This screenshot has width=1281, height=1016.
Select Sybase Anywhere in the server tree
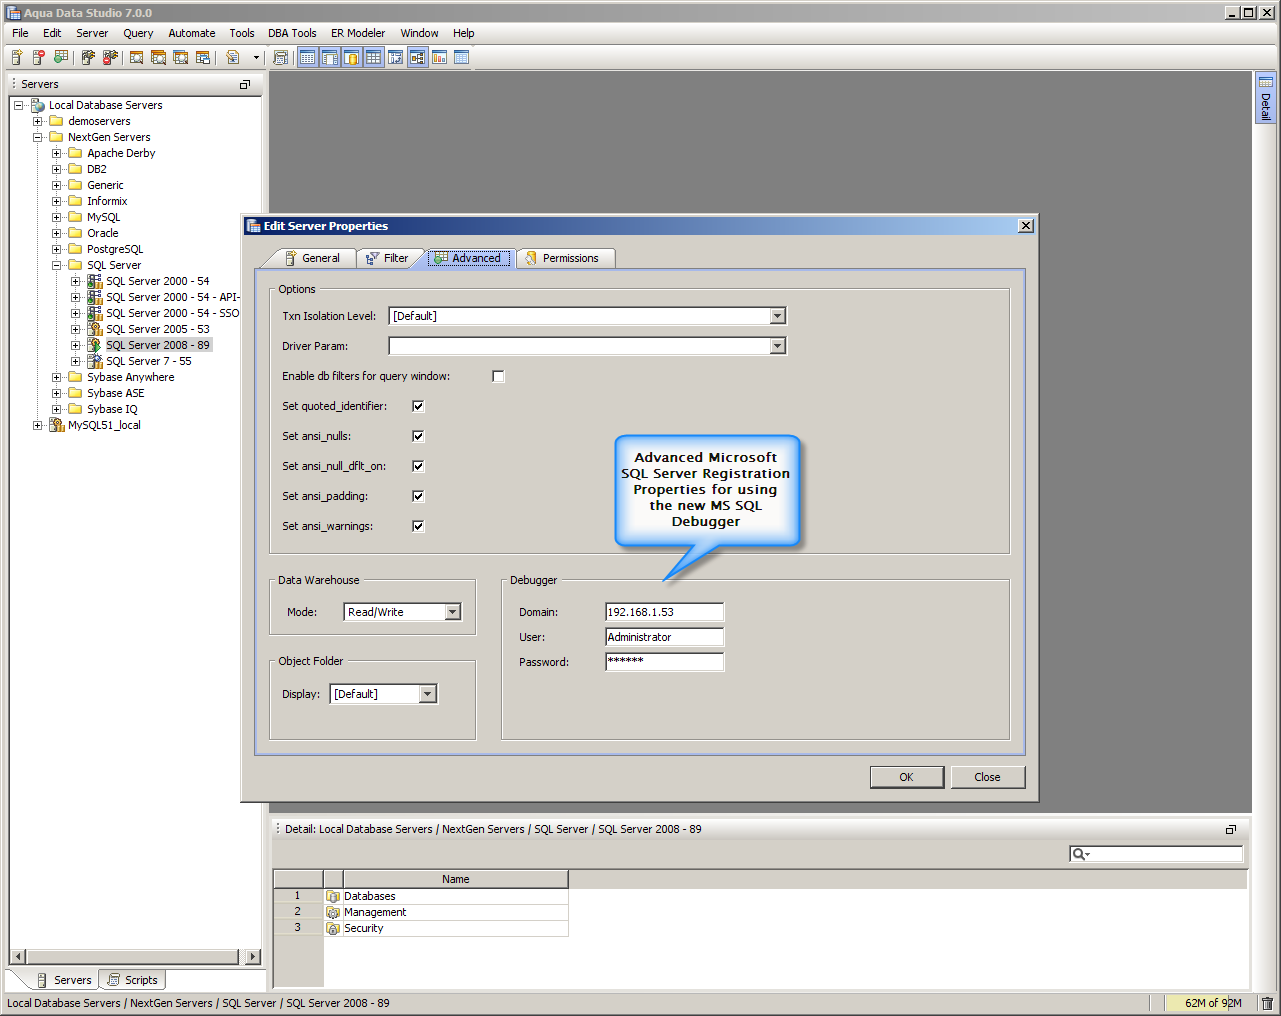(x=130, y=377)
